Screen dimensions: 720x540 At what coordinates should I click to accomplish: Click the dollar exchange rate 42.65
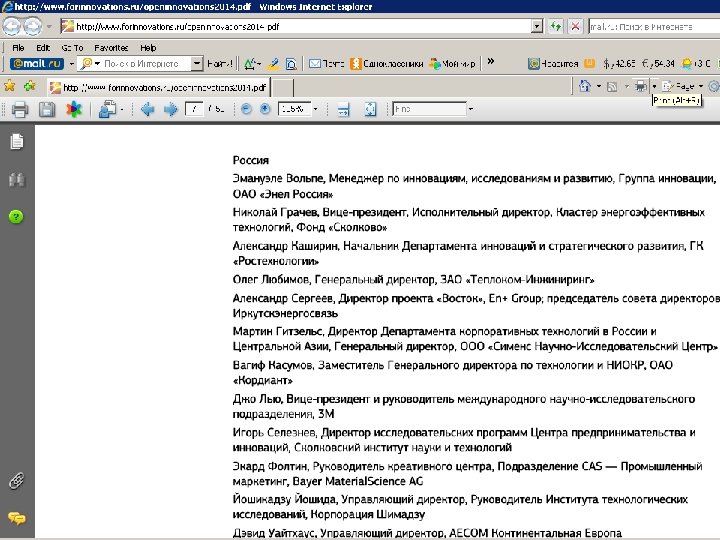point(619,63)
